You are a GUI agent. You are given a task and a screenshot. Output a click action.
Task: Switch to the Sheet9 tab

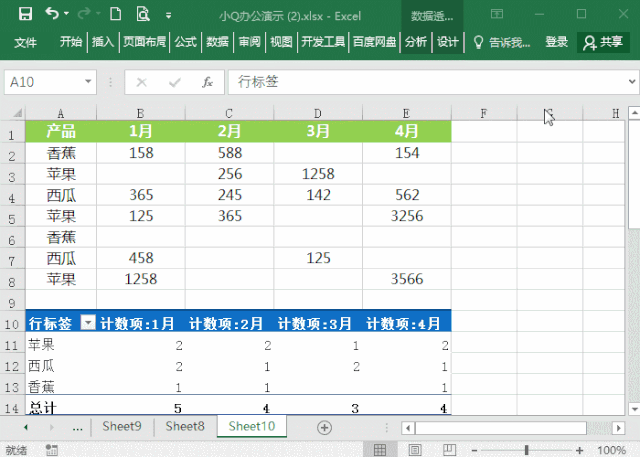pyautogui.click(x=122, y=426)
